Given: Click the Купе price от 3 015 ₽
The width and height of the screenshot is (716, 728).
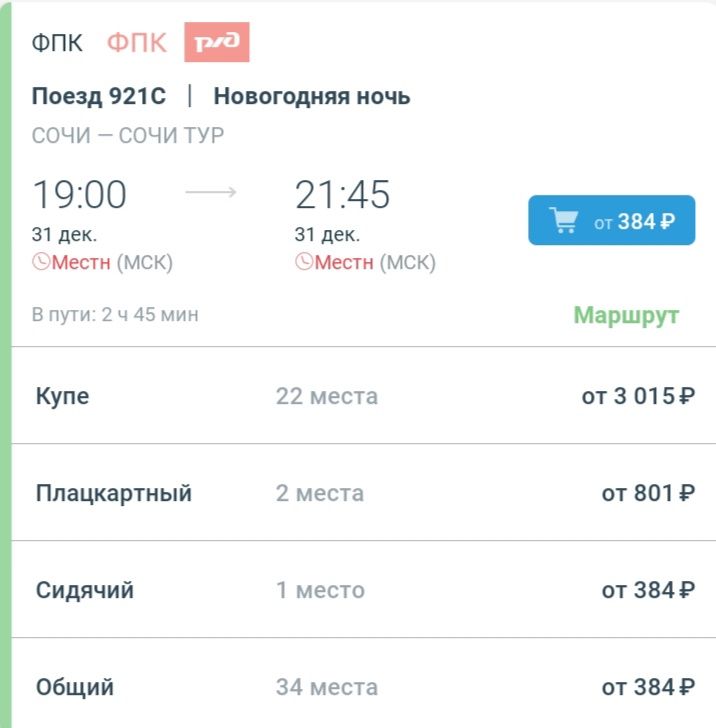Looking at the screenshot, I should [638, 396].
